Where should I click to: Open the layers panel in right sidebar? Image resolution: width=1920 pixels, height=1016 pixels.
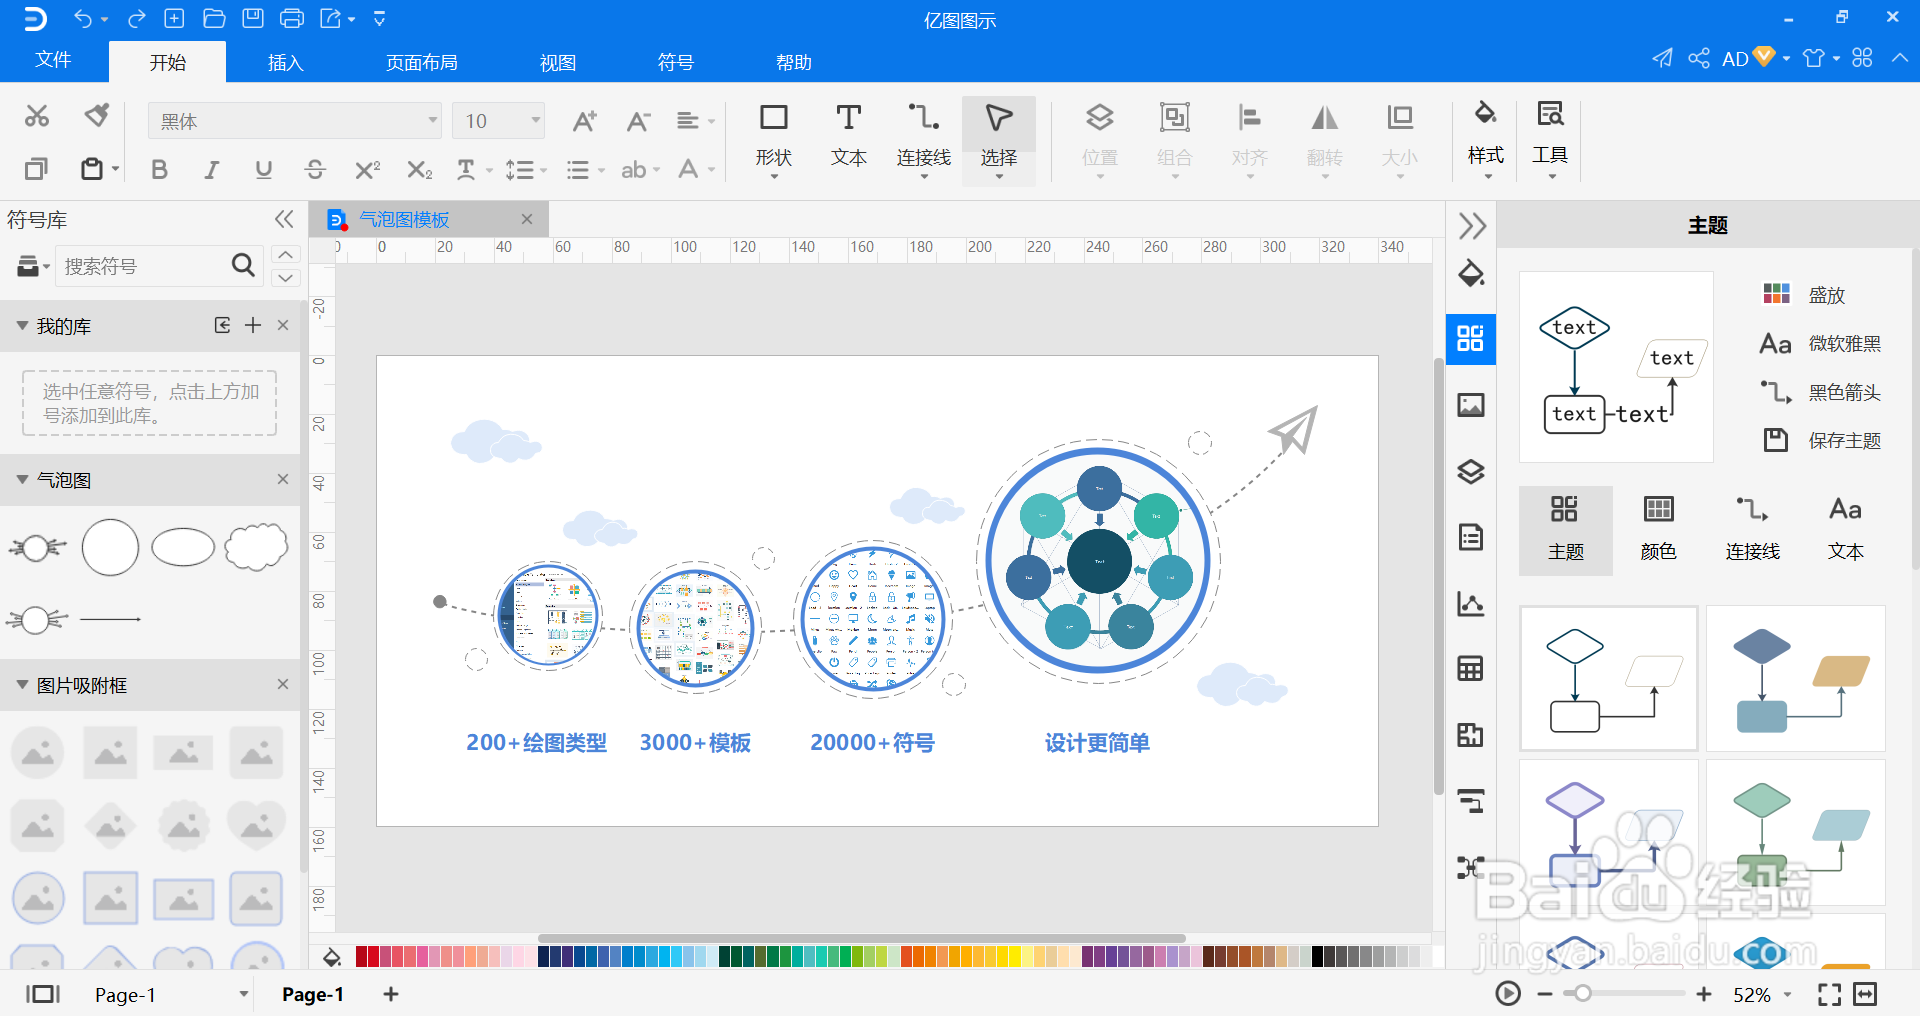tap(1471, 471)
